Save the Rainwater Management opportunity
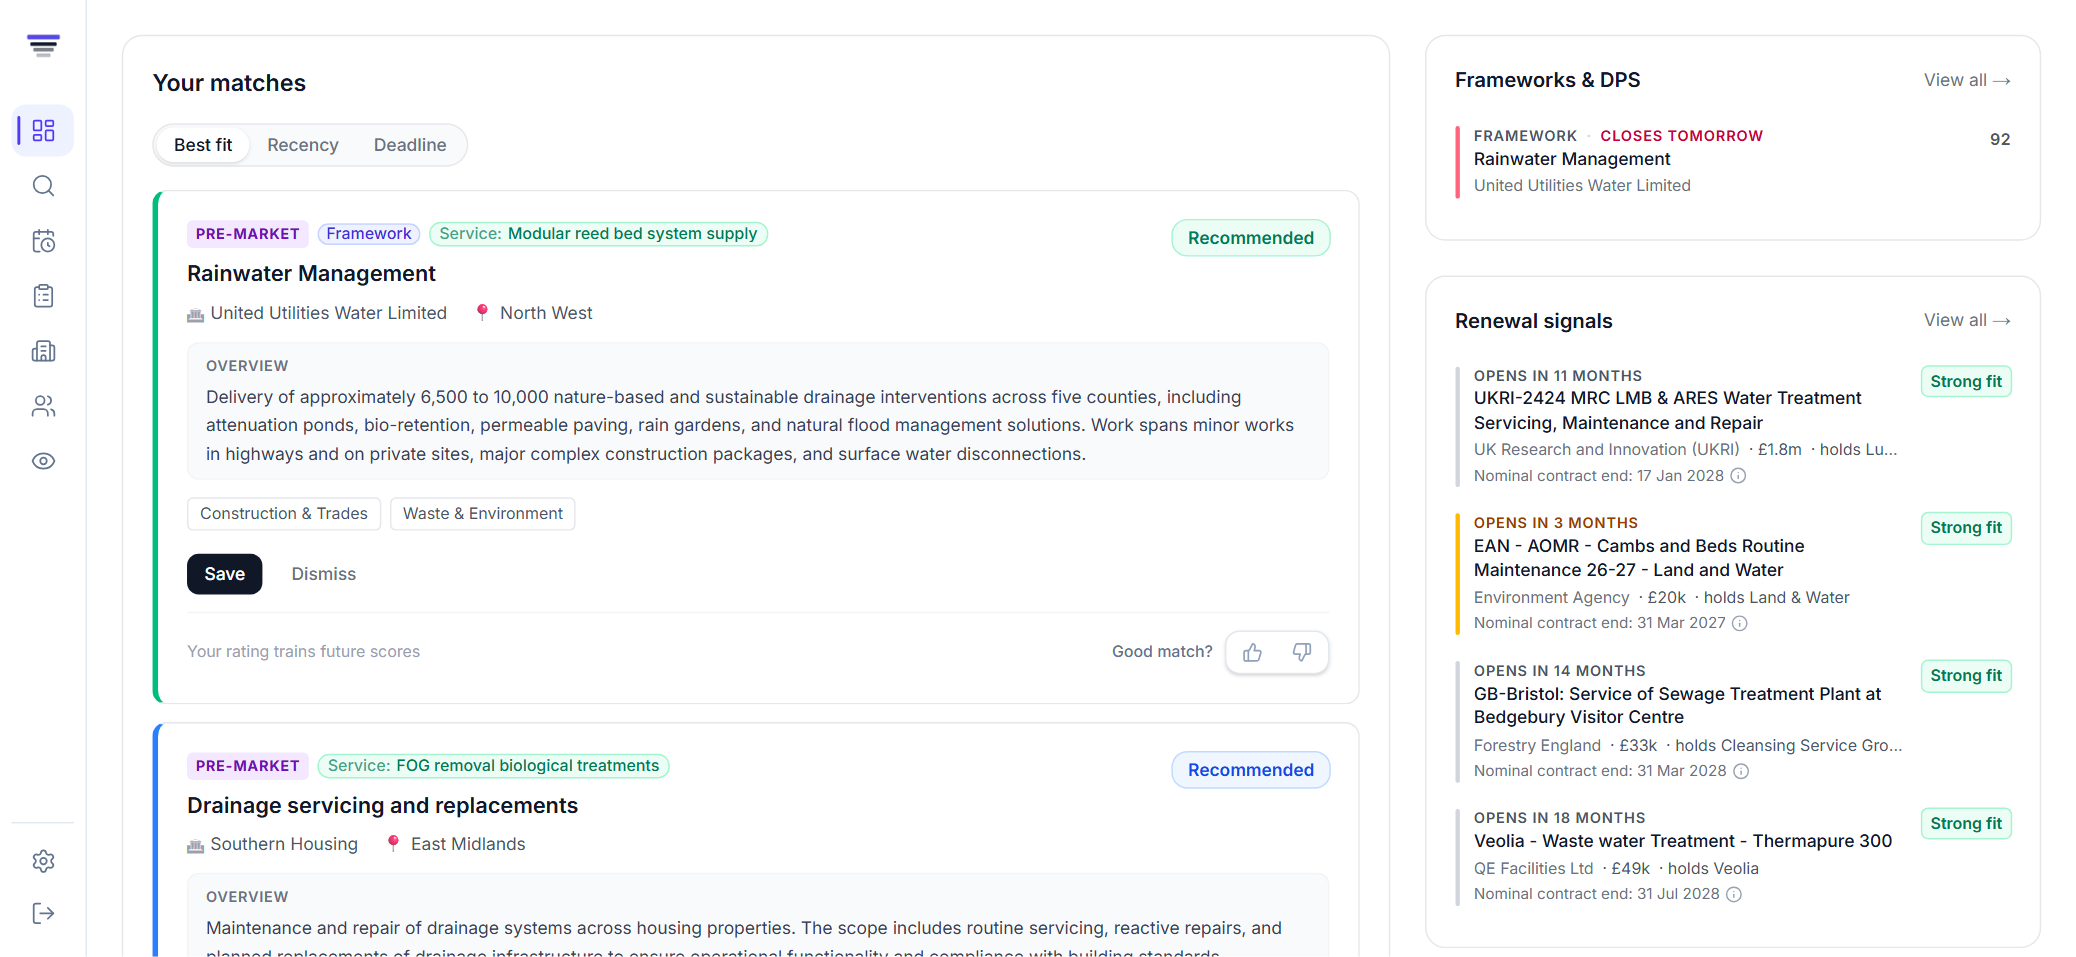Image resolution: width=2076 pixels, height=957 pixels. pos(224,574)
